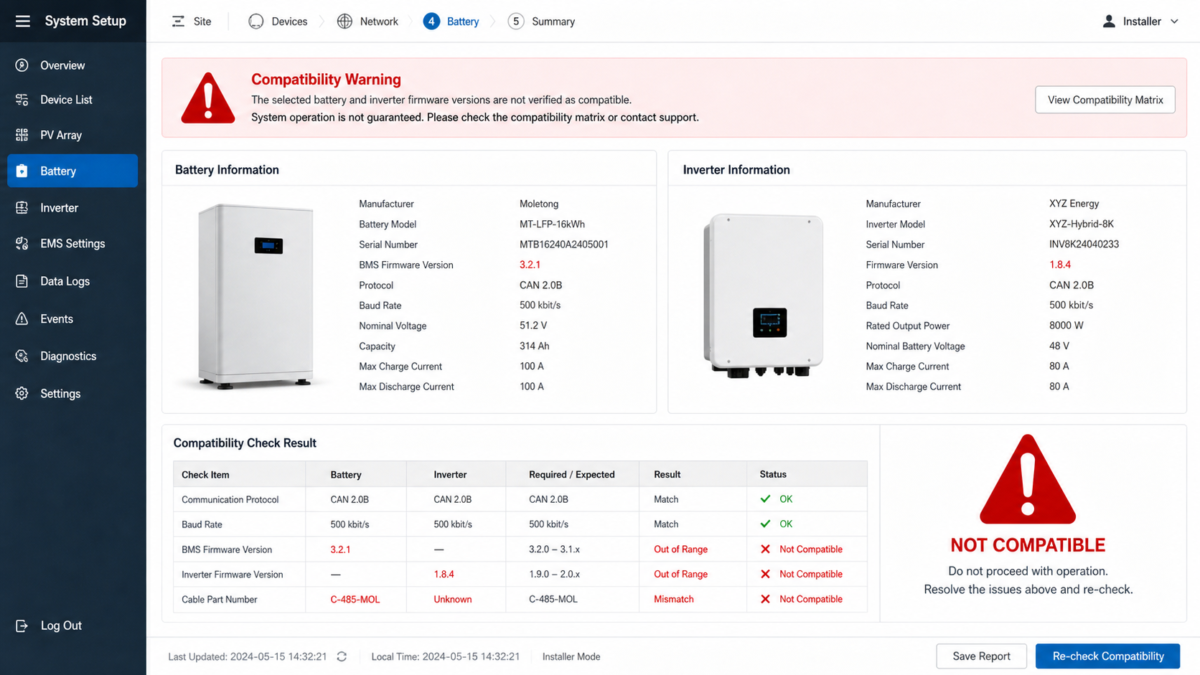The height and width of the screenshot is (675, 1200).
Task: Click the step 4 Battery circle
Action: 431,21
